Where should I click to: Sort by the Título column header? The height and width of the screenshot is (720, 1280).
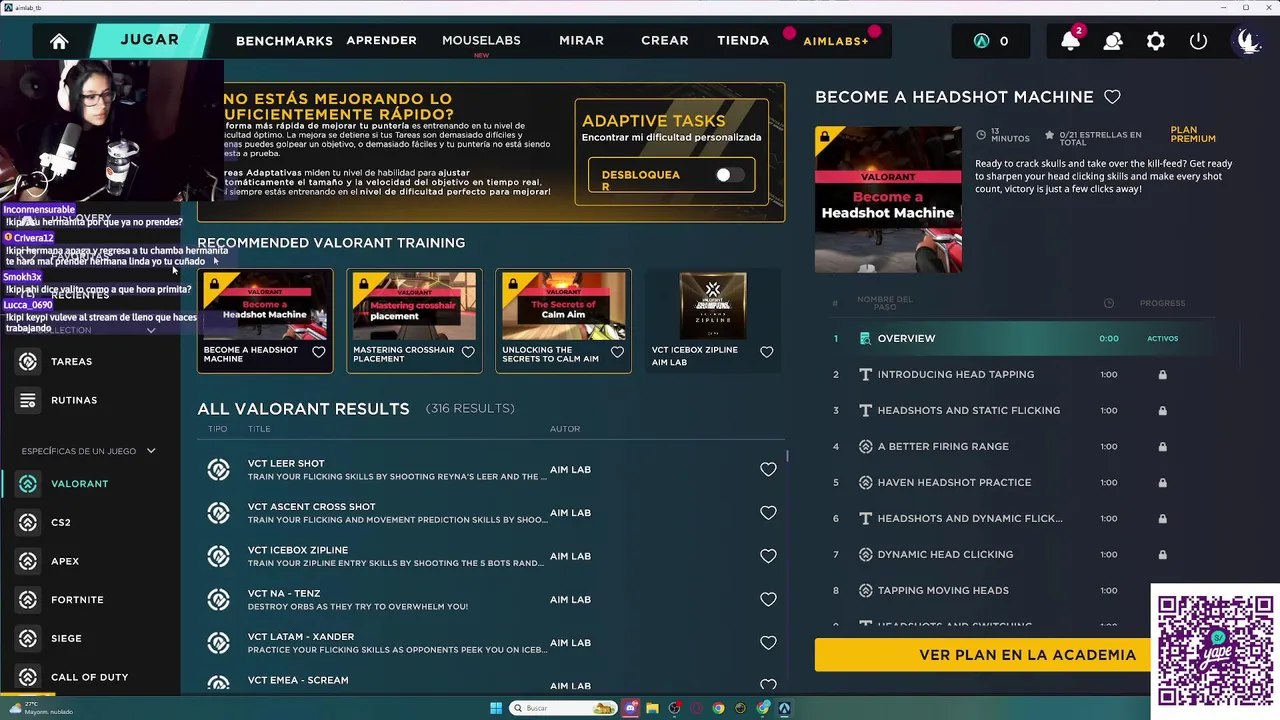(259, 429)
